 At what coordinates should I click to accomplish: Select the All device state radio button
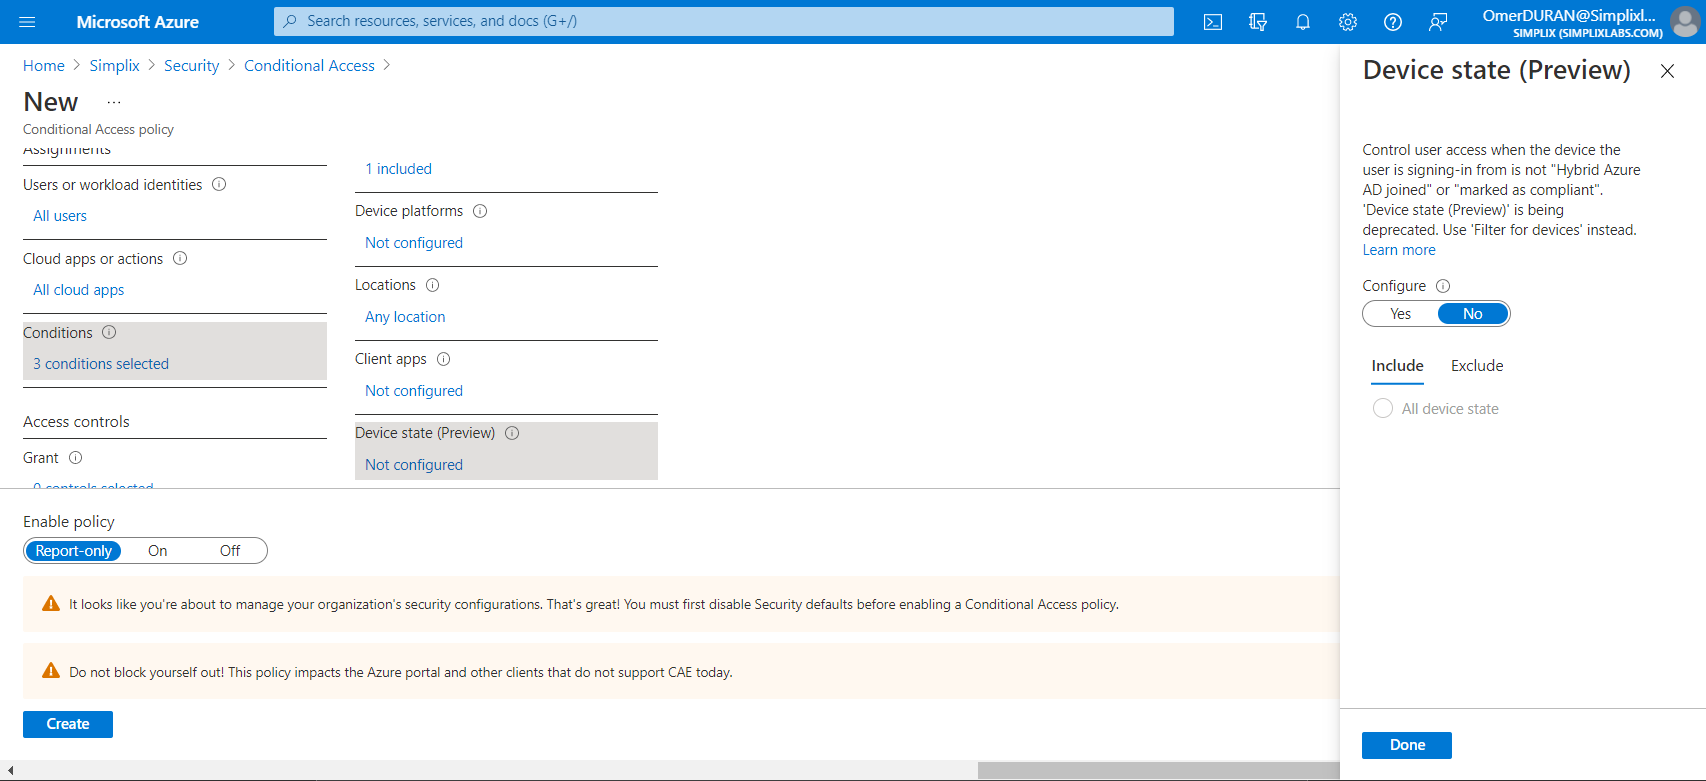(1383, 409)
